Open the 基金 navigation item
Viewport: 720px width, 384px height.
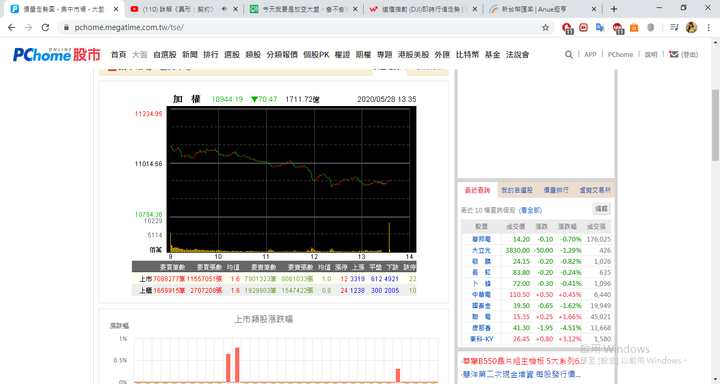pos(493,55)
